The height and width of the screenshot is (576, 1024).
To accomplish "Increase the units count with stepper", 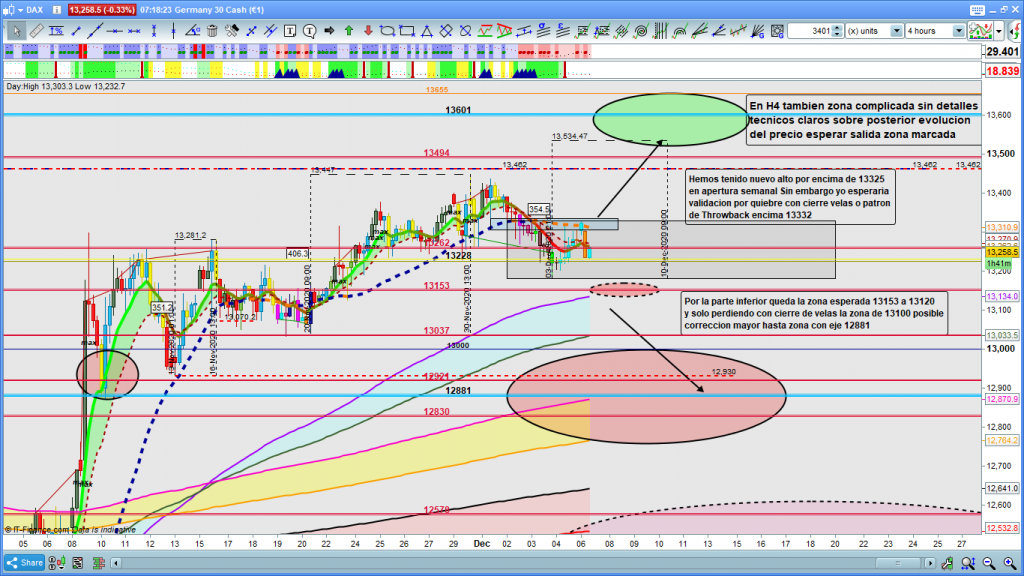I will (x=836, y=28).
